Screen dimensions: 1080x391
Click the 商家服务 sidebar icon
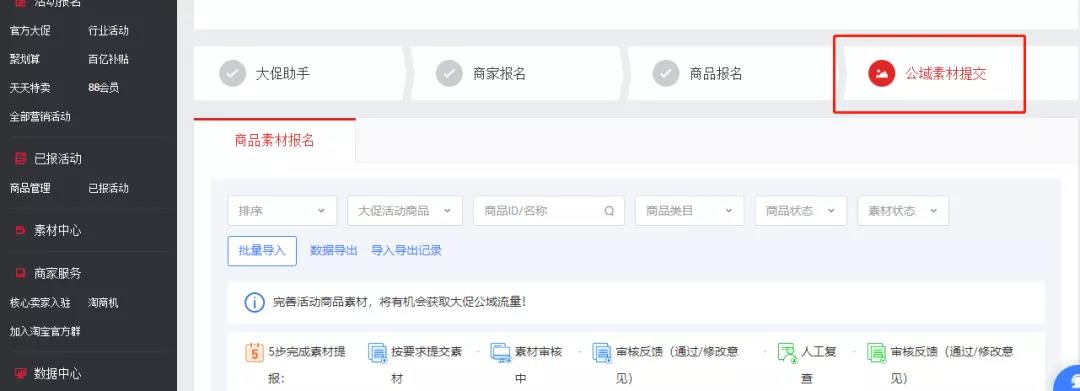(21, 273)
